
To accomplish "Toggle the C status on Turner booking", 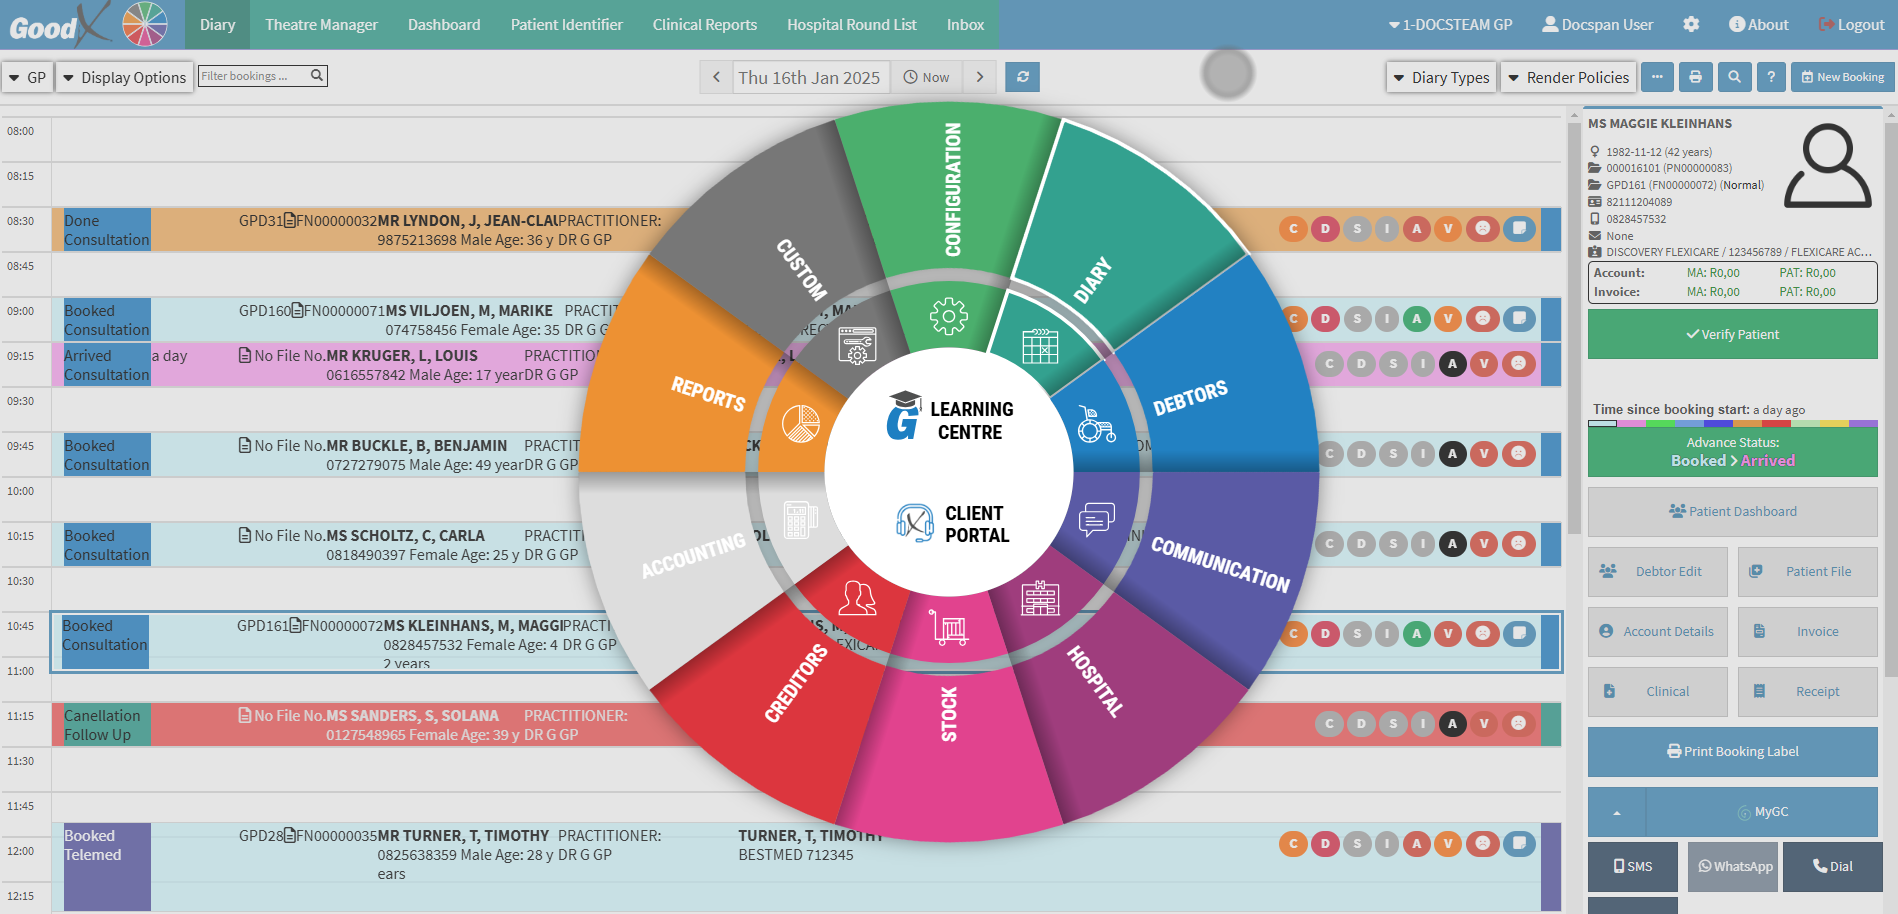I will (x=1293, y=844).
